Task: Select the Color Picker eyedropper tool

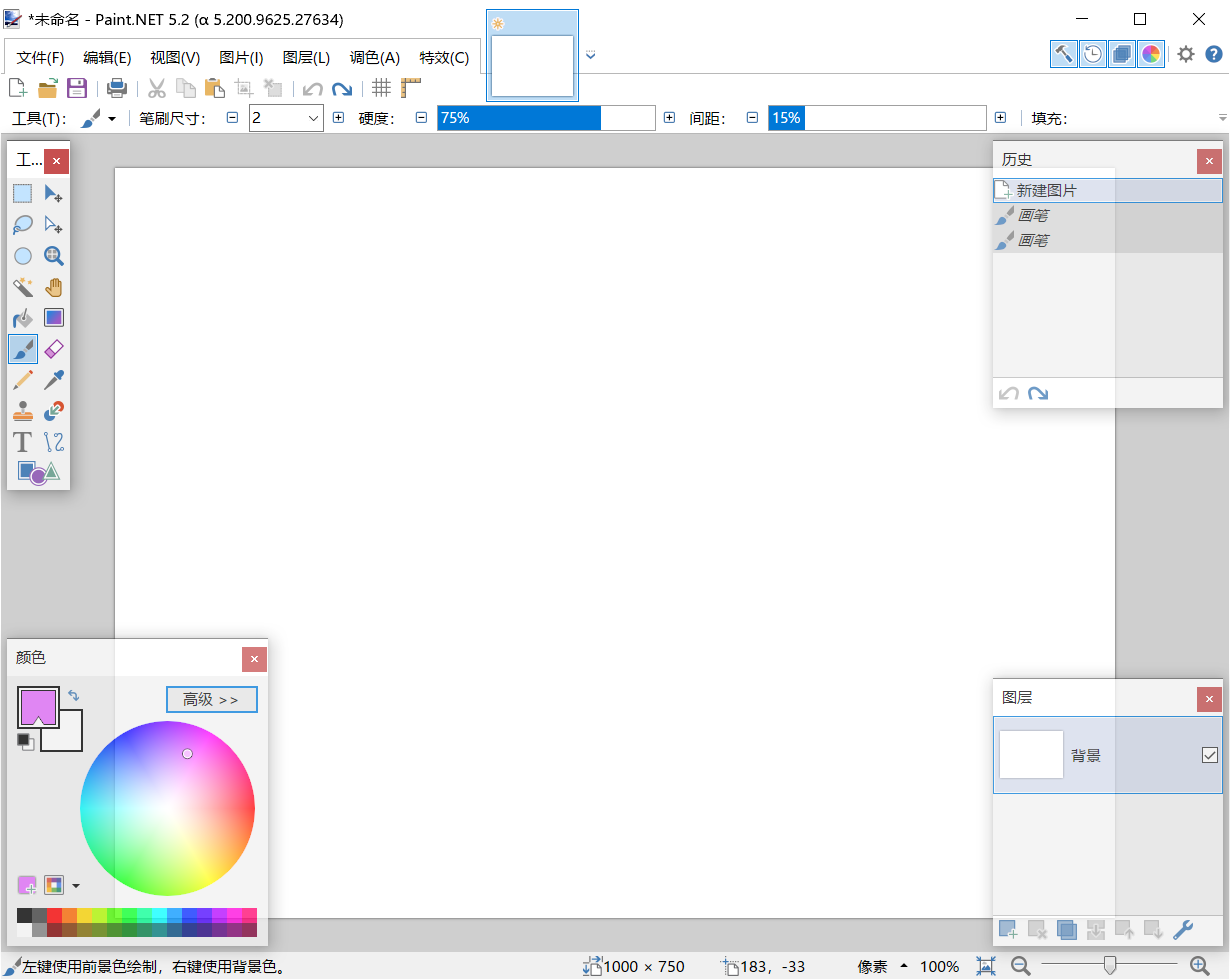Action: [x=54, y=379]
